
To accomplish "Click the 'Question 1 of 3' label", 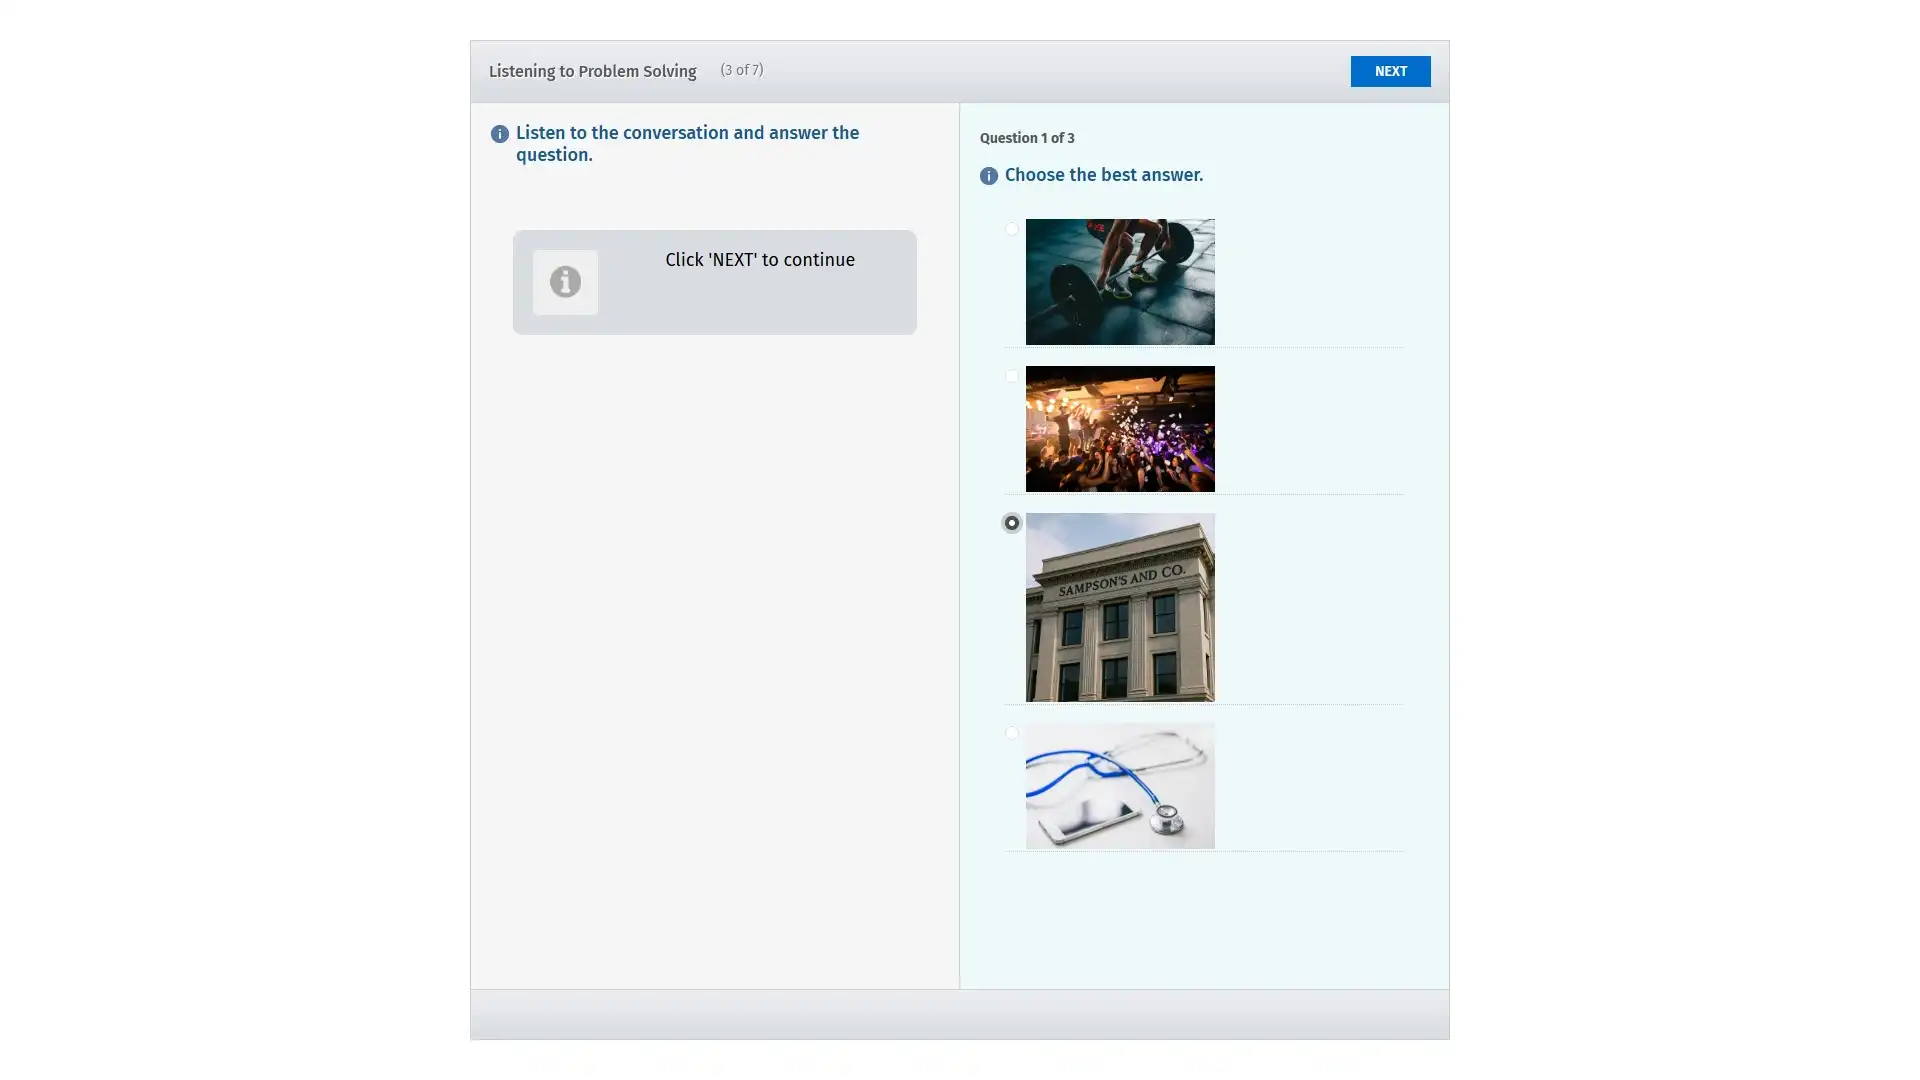I will (1026, 138).
